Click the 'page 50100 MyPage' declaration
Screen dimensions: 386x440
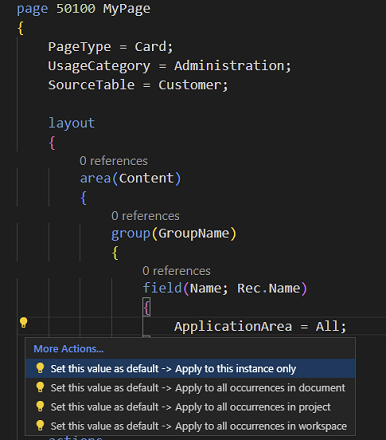[83, 9]
